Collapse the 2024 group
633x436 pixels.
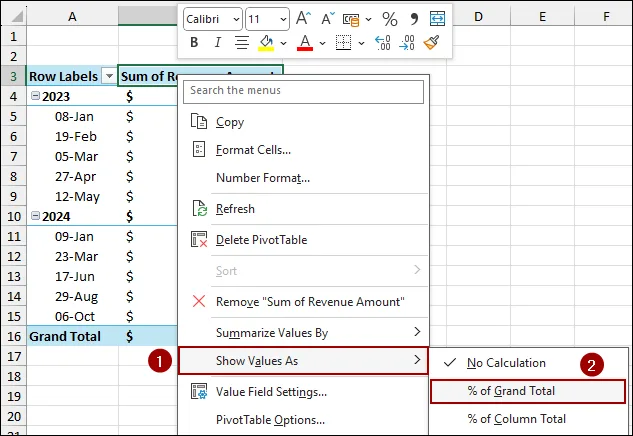coord(36,216)
